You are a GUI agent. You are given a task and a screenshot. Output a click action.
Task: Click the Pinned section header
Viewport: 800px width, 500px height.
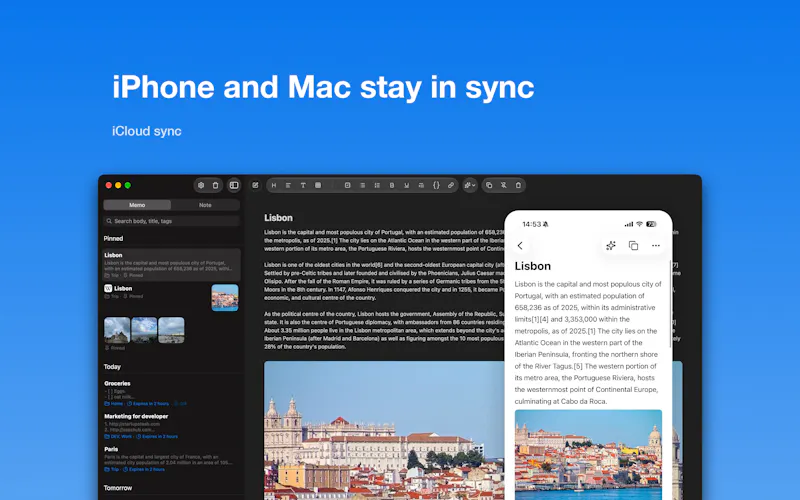tap(113, 239)
